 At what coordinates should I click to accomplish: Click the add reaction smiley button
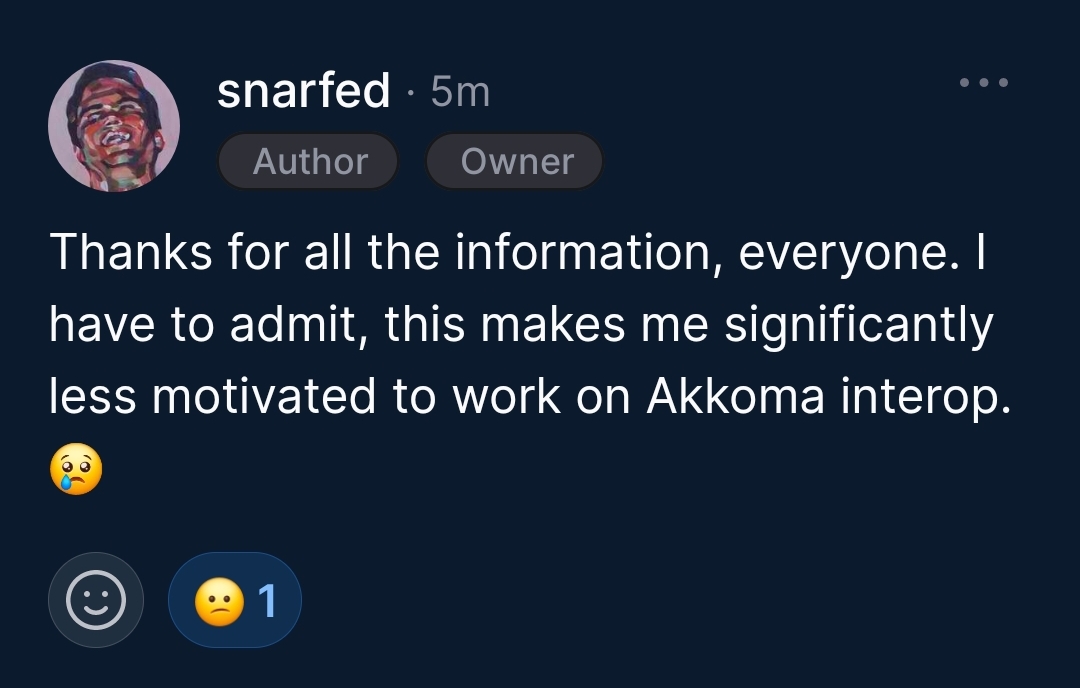point(96,600)
